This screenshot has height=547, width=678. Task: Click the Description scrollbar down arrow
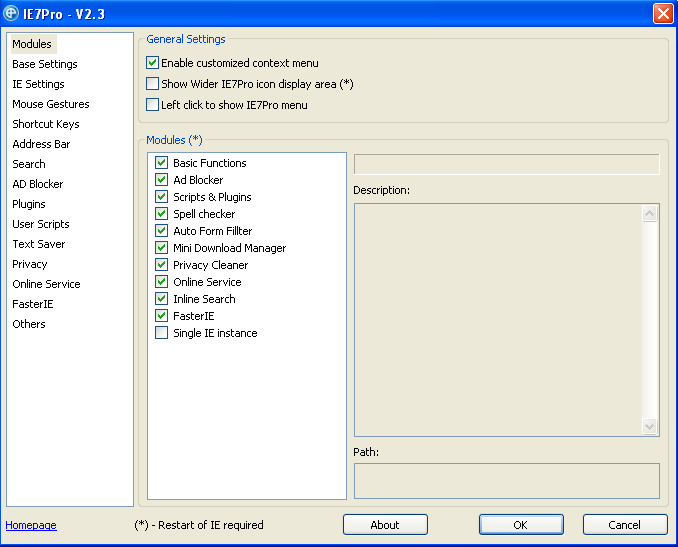click(650, 426)
